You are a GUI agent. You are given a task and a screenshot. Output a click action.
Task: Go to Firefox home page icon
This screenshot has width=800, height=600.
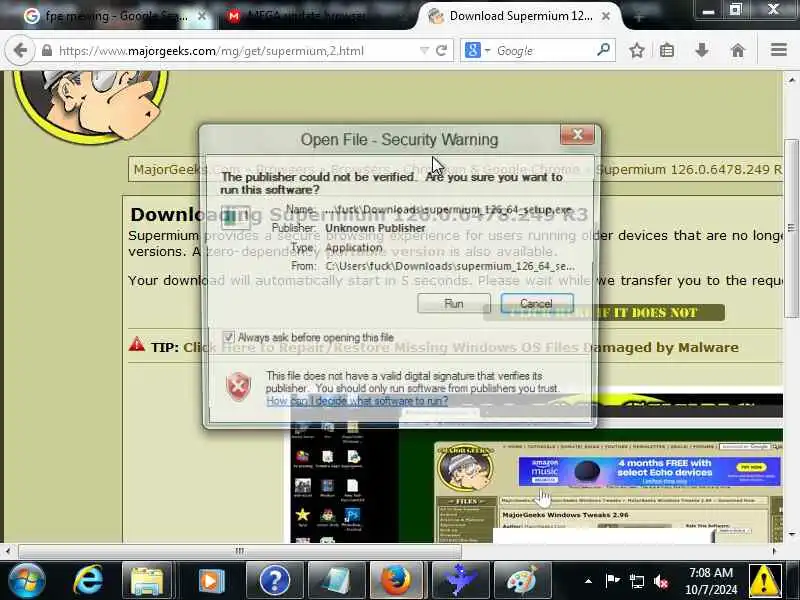pos(738,51)
